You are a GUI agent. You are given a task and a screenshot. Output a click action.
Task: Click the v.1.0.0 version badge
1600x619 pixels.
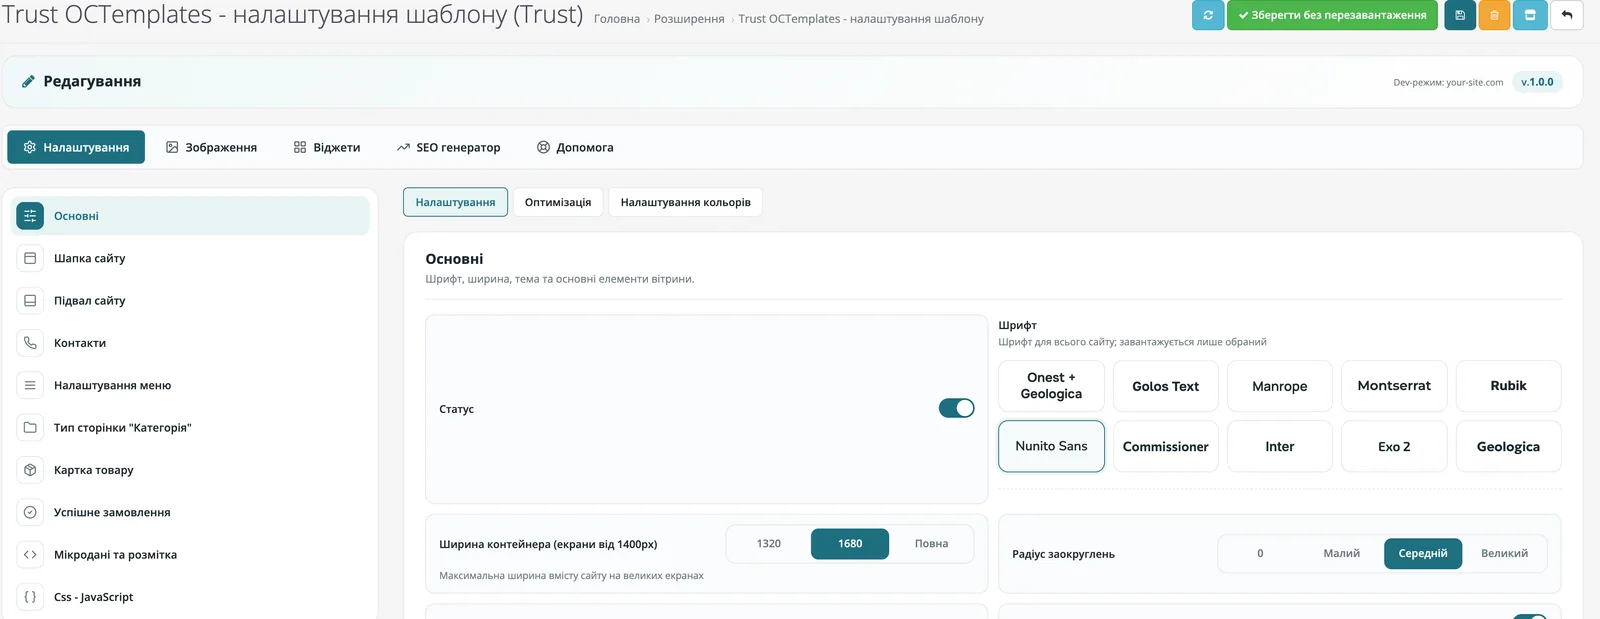(x=1537, y=82)
